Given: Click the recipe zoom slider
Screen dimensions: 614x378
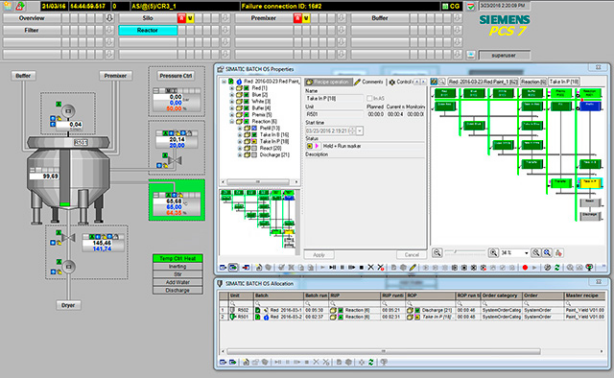Looking at the screenshot, I should (464, 252).
